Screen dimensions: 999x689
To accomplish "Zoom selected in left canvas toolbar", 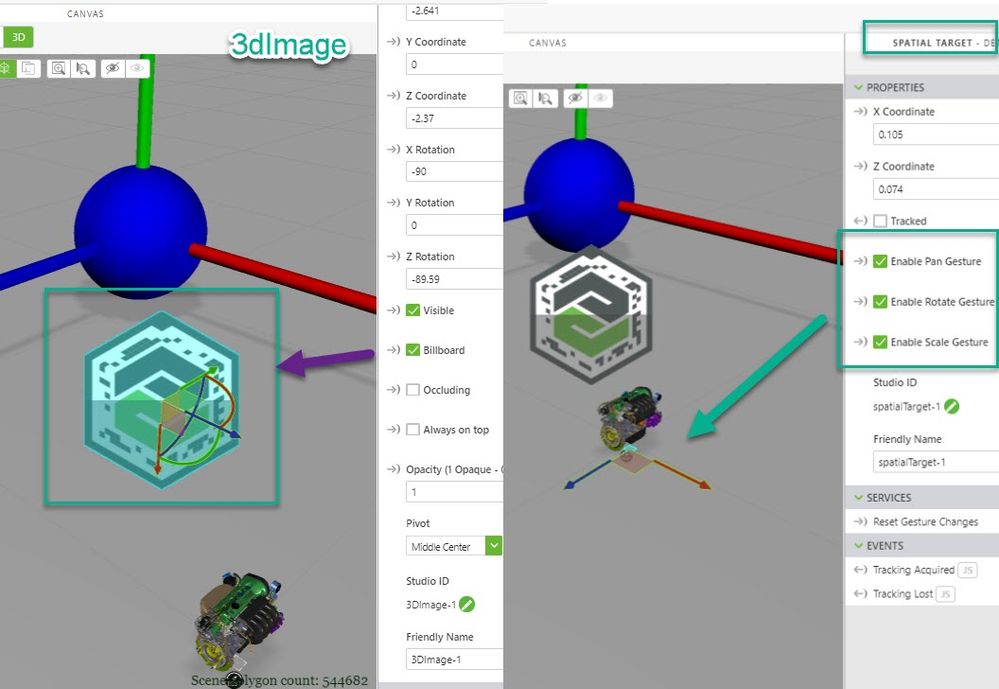I will 83,68.
